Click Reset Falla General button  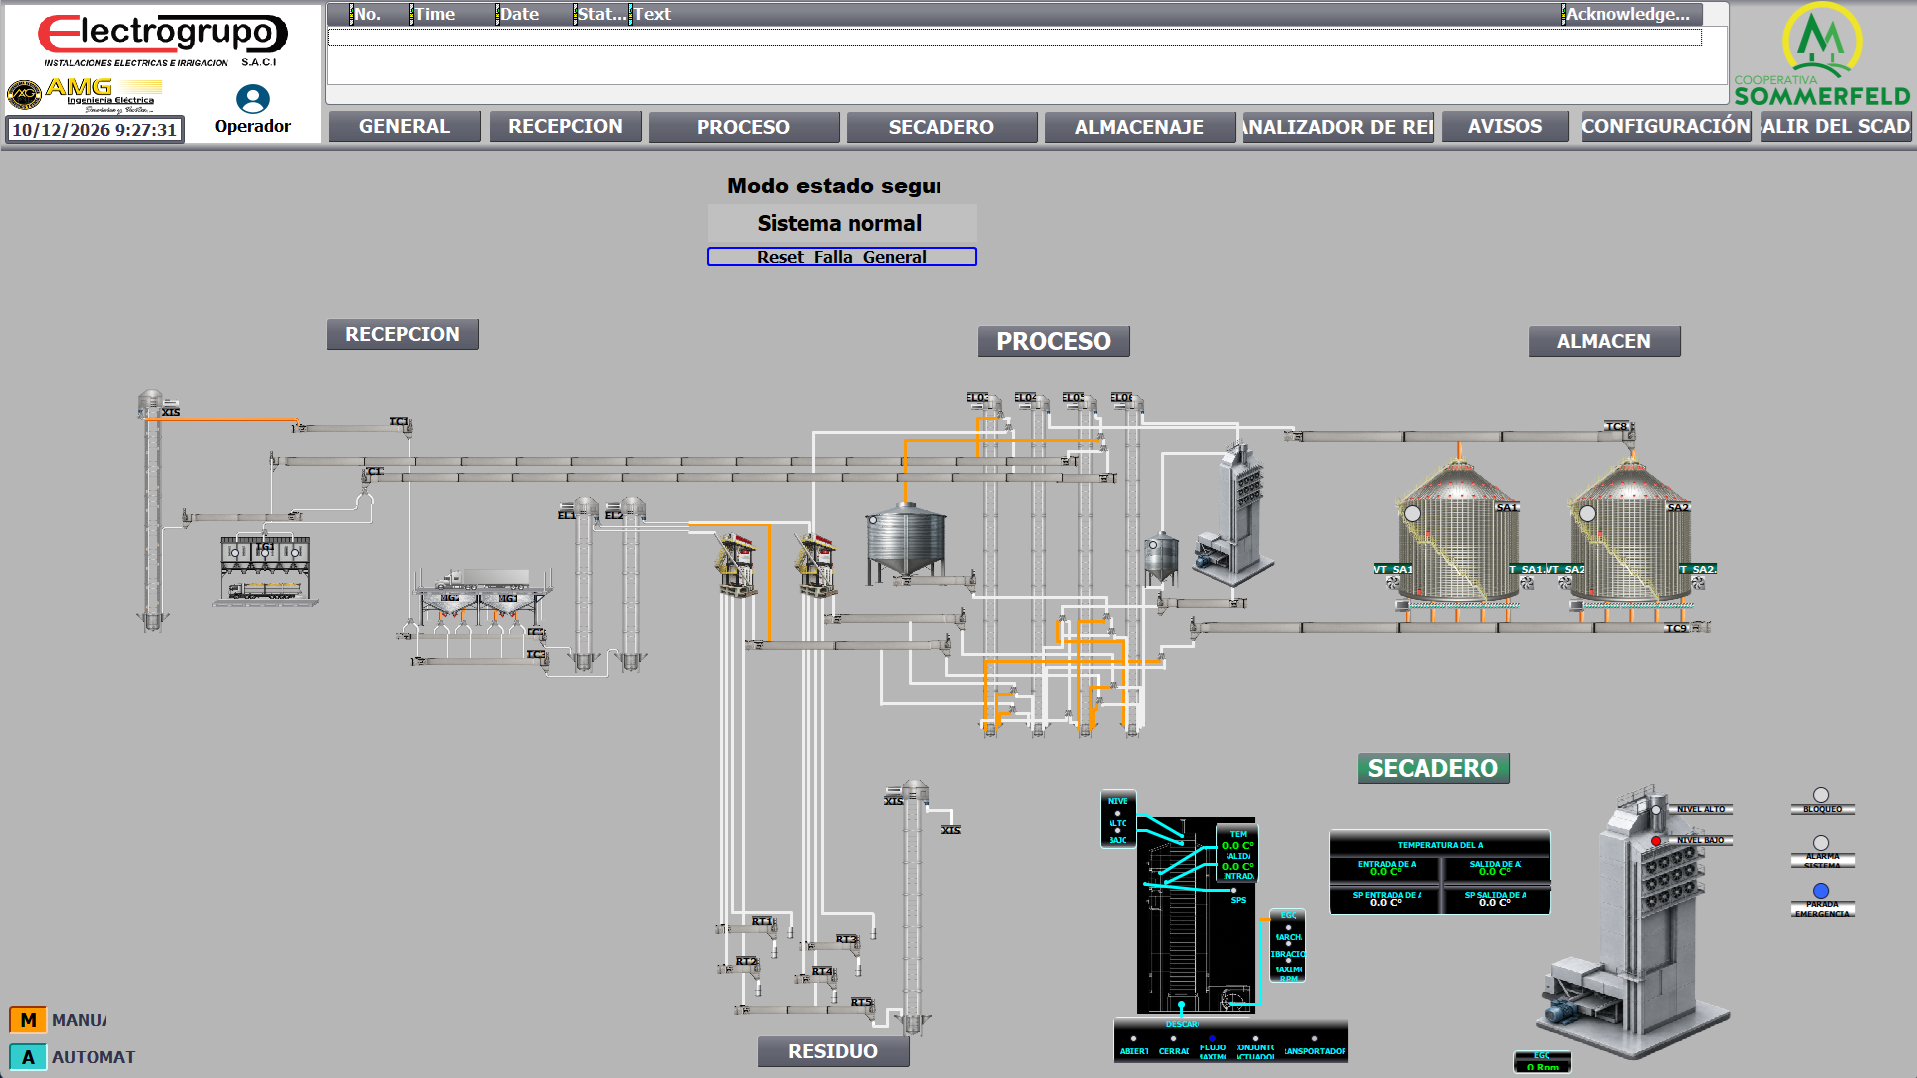(842, 257)
